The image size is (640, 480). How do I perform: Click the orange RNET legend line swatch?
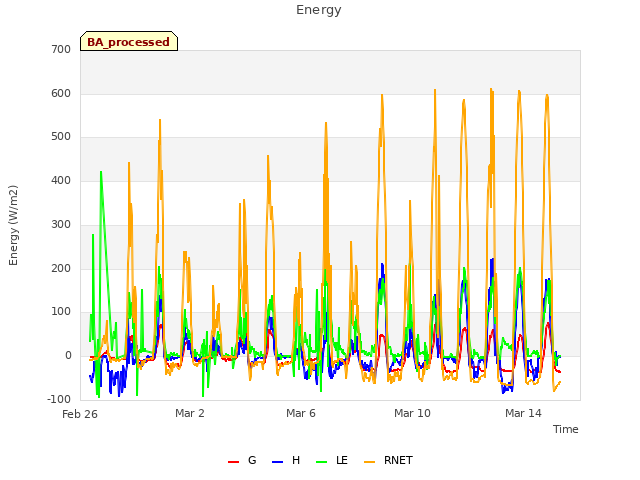tap(369, 462)
